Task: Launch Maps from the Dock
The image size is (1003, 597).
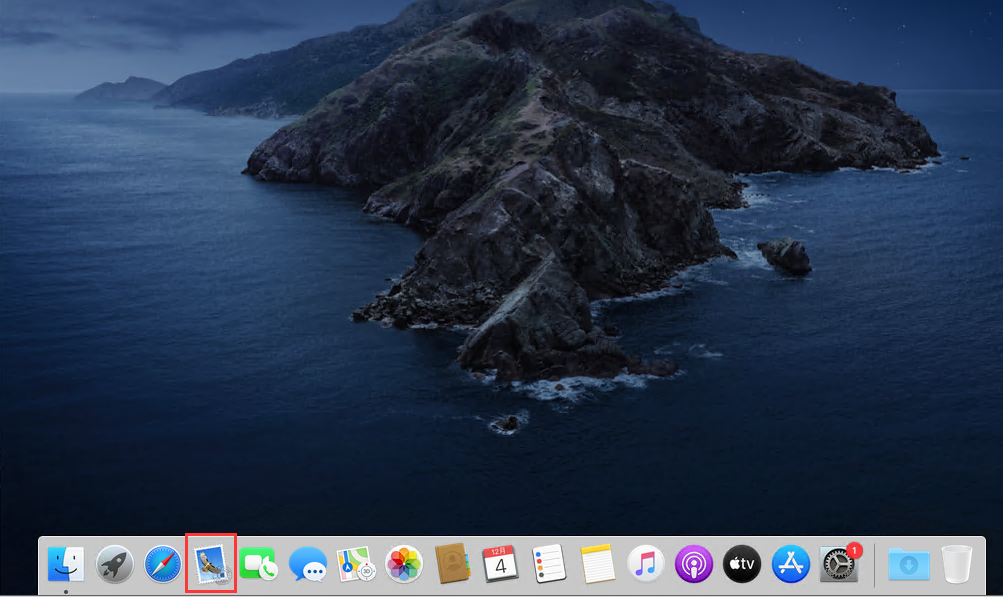Action: pyautogui.click(x=356, y=564)
